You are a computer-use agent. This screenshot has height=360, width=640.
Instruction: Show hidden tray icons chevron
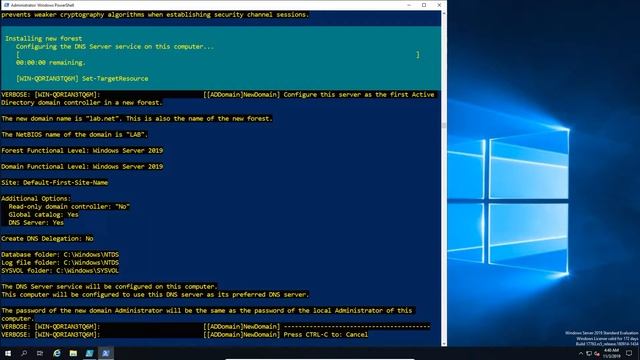tap(581, 353)
